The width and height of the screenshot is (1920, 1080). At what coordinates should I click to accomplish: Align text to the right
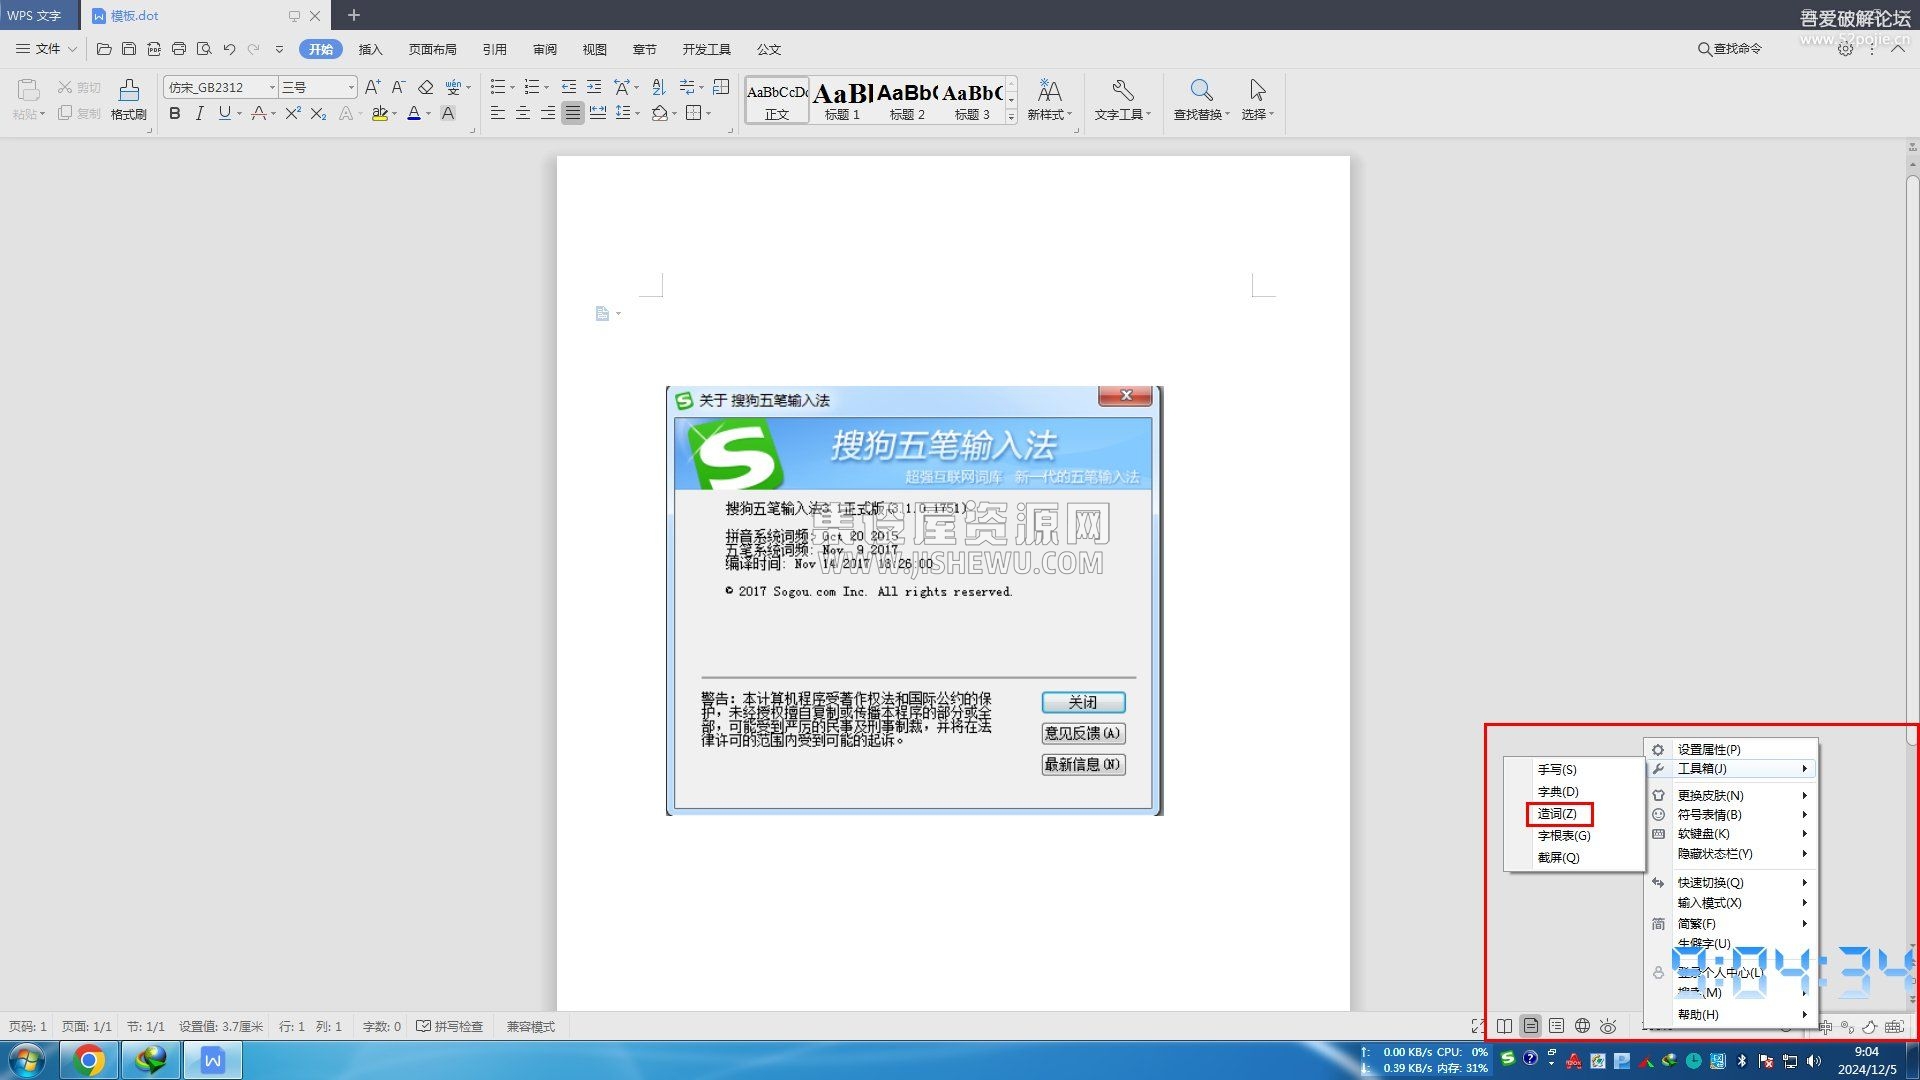point(547,114)
